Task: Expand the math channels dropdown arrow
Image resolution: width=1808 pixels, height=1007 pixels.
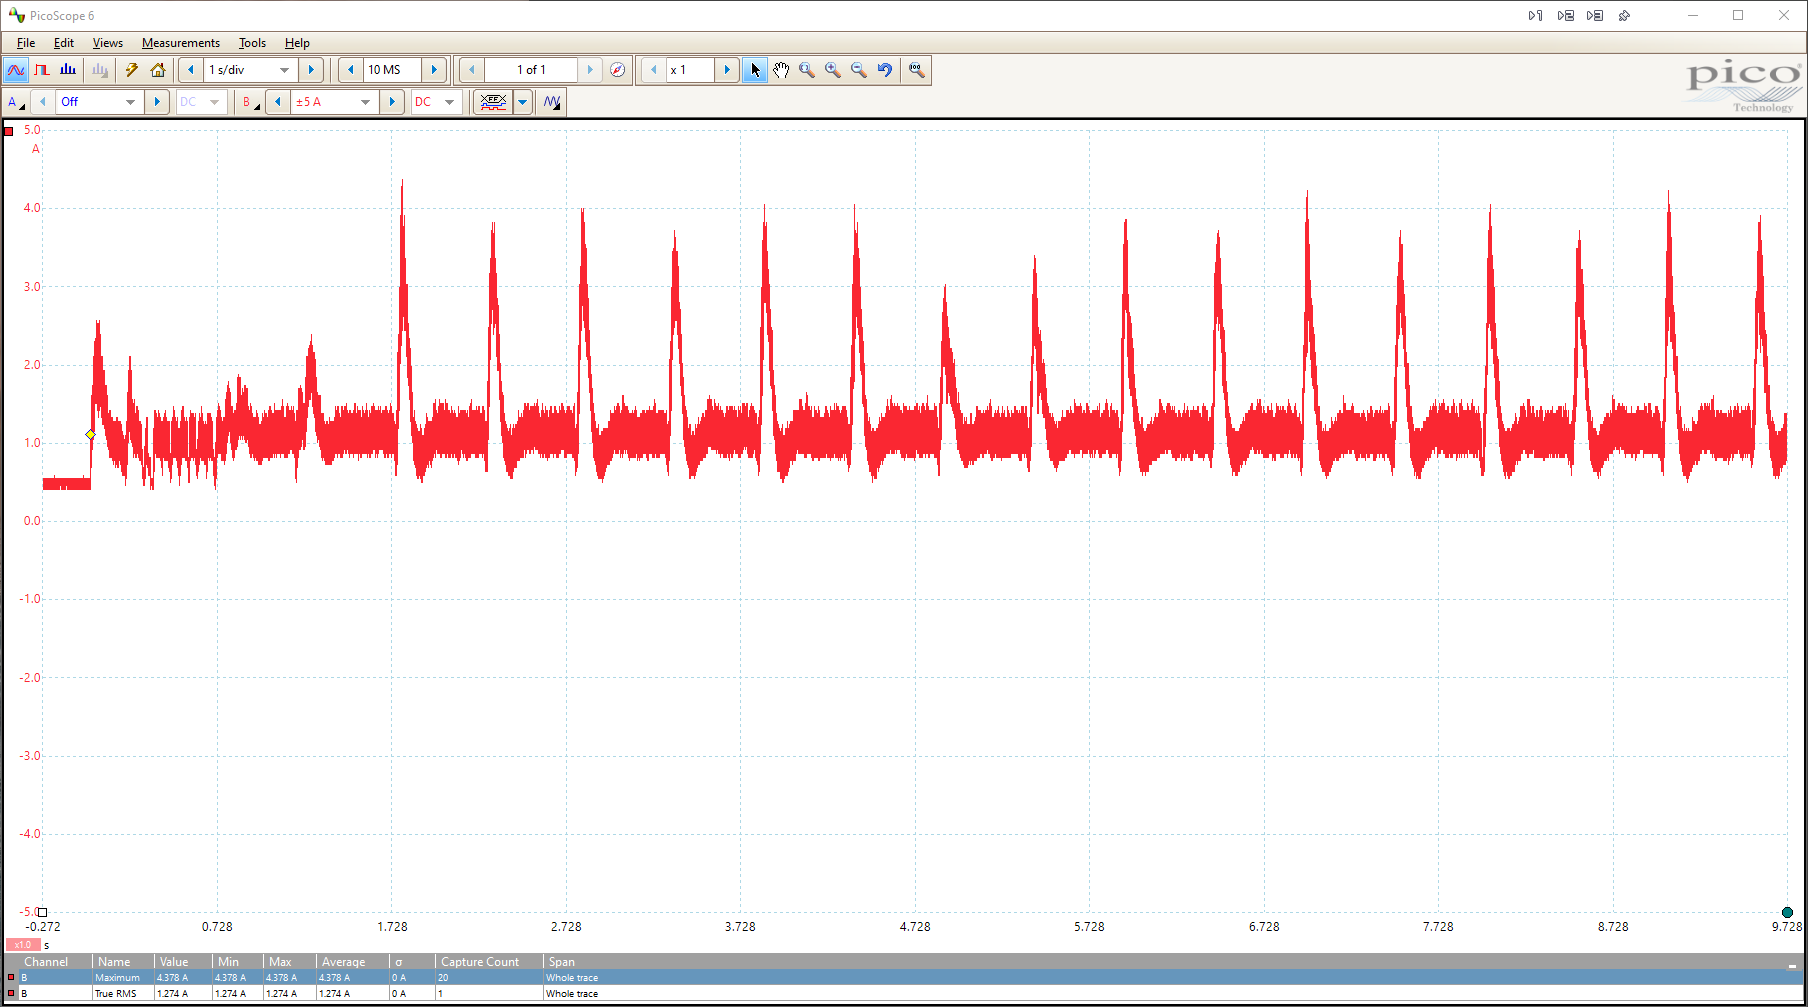Action: click(x=522, y=102)
